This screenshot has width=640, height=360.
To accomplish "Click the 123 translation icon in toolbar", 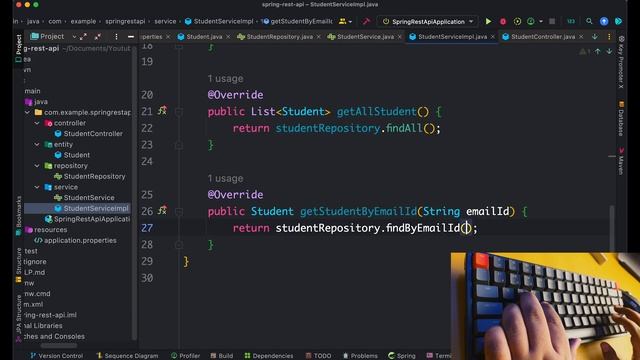I will [x=571, y=21].
